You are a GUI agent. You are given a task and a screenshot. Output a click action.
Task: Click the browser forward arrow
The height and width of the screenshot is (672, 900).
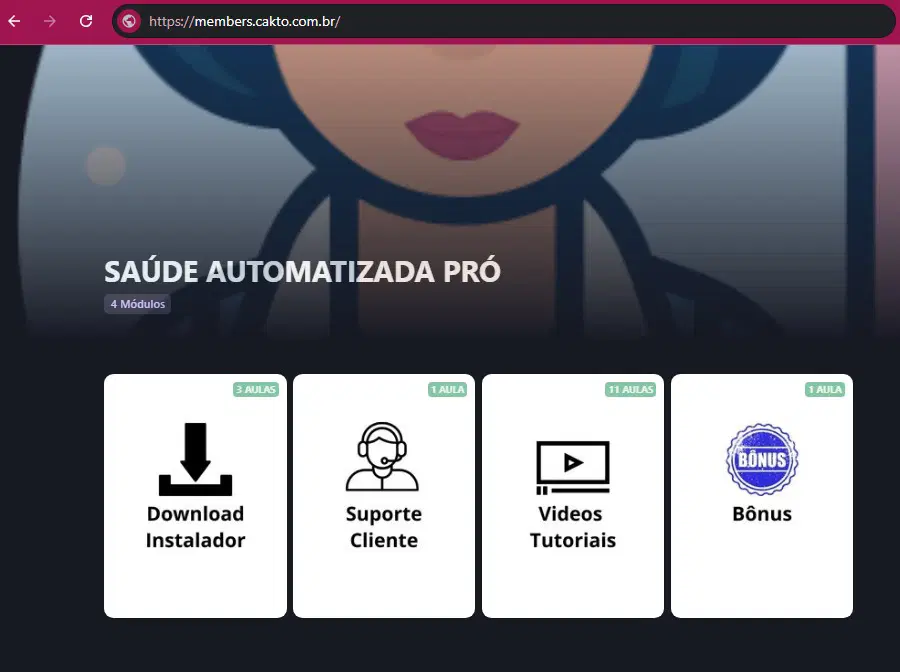[50, 21]
